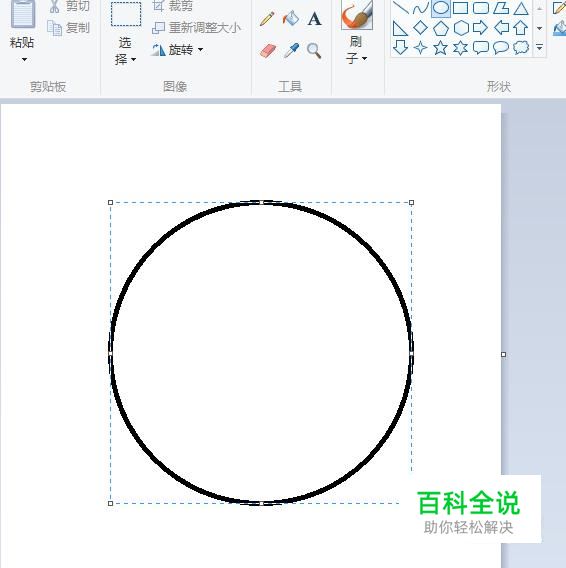
Task: Click the Crop (裁剪) button
Action: (x=173, y=6)
